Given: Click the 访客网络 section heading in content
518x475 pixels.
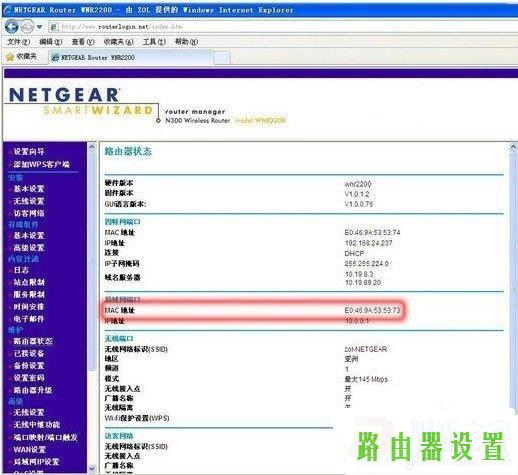Looking at the screenshot, I should [119, 436].
